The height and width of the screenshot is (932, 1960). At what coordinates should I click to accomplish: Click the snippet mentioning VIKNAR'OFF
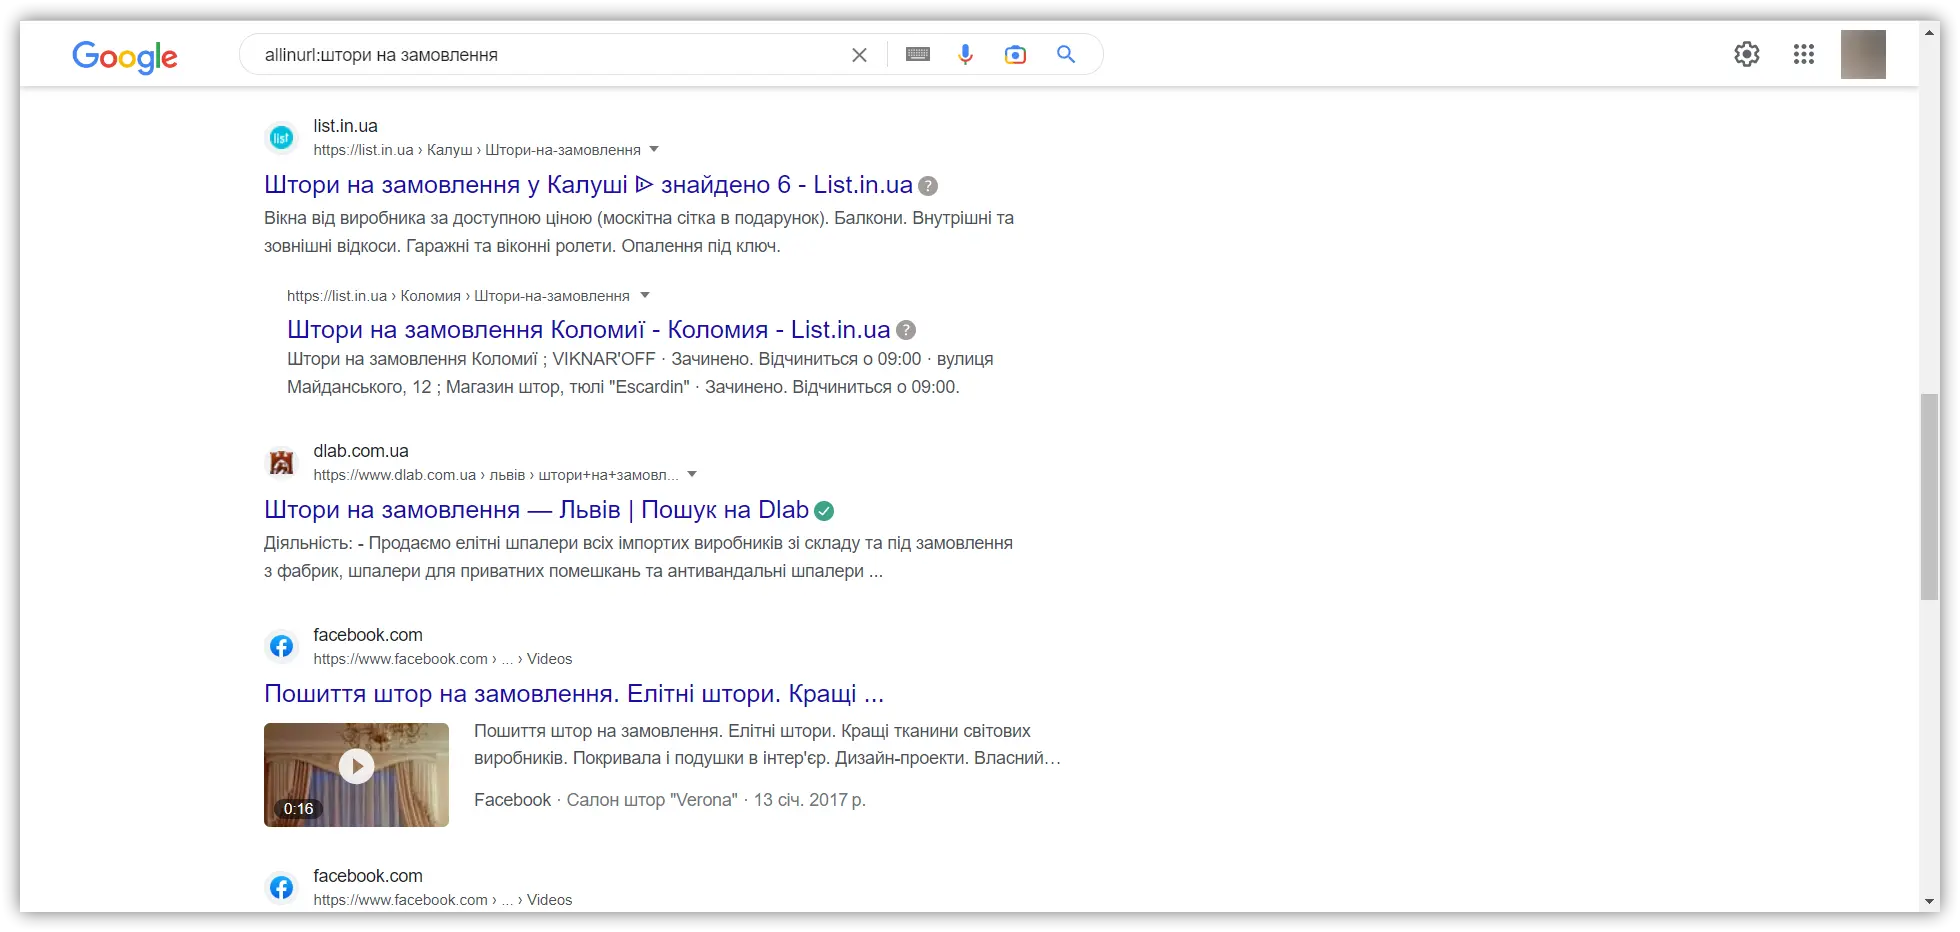[x=640, y=373]
